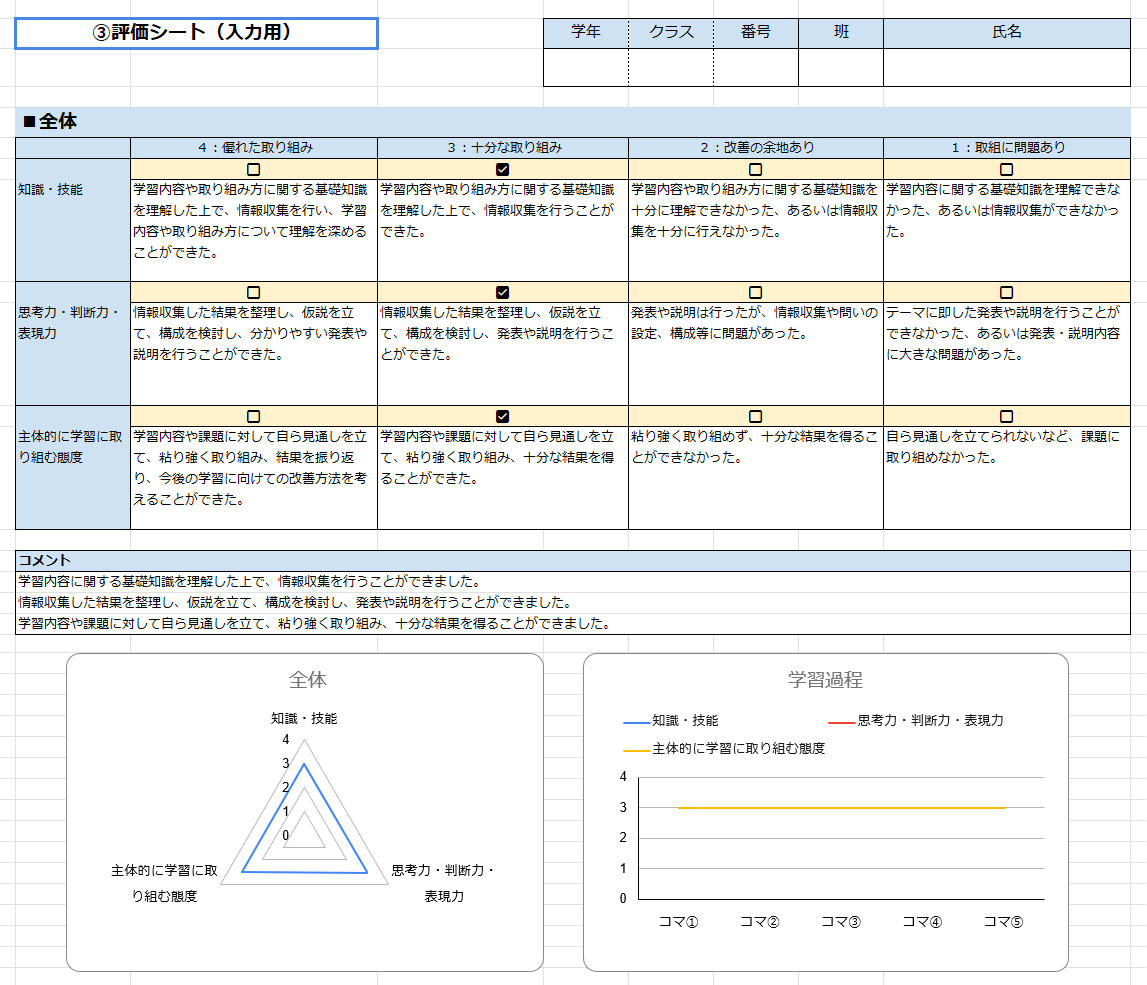Select the 1：取組に問題あり column header
This screenshot has width=1147, height=985.
[1007, 148]
